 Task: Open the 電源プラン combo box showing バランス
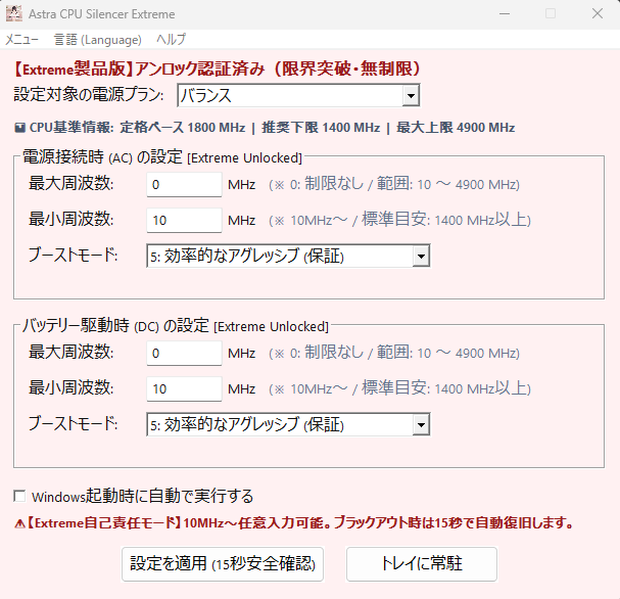[299, 95]
